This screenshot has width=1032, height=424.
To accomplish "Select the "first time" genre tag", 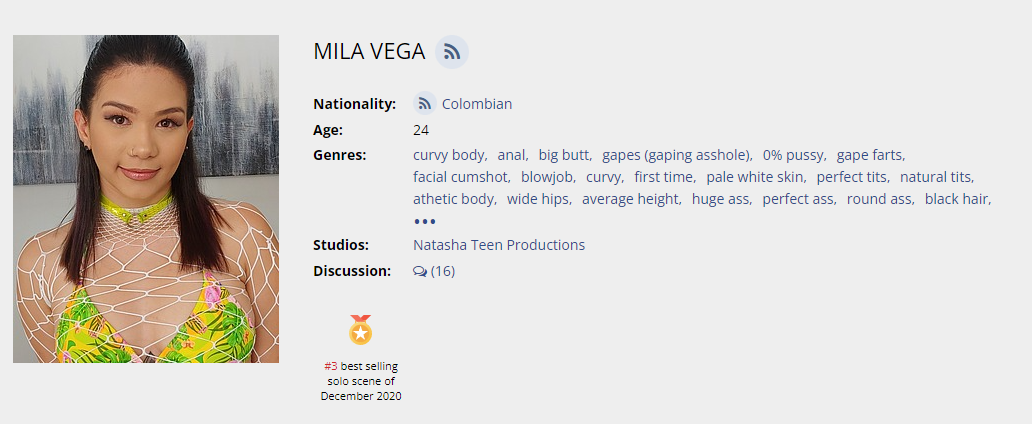I will click(x=663, y=177).
